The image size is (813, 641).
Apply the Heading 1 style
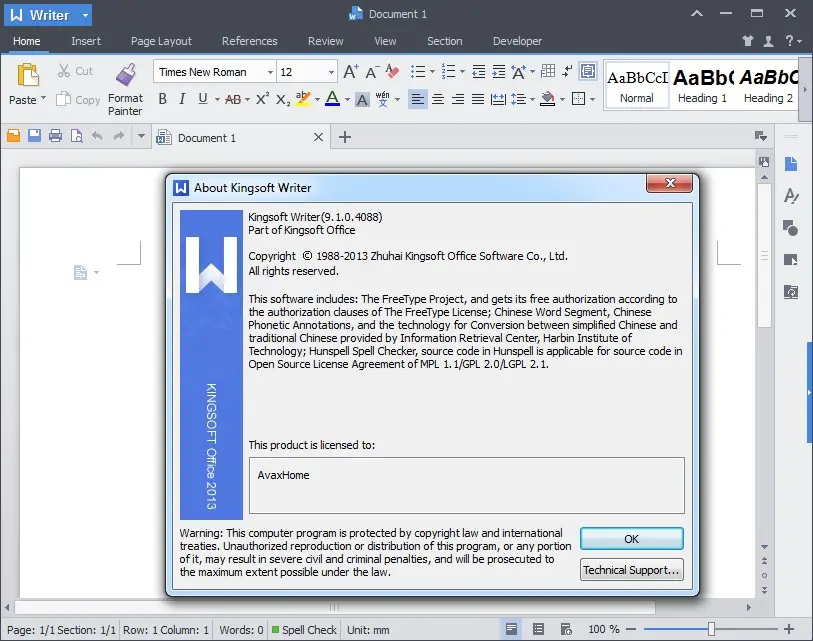[702, 85]
